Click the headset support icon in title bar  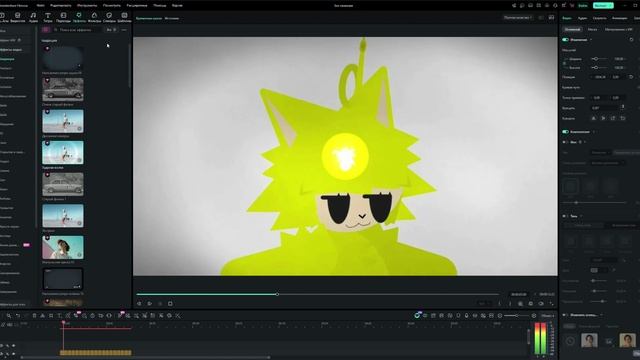(x=555, y=6)
